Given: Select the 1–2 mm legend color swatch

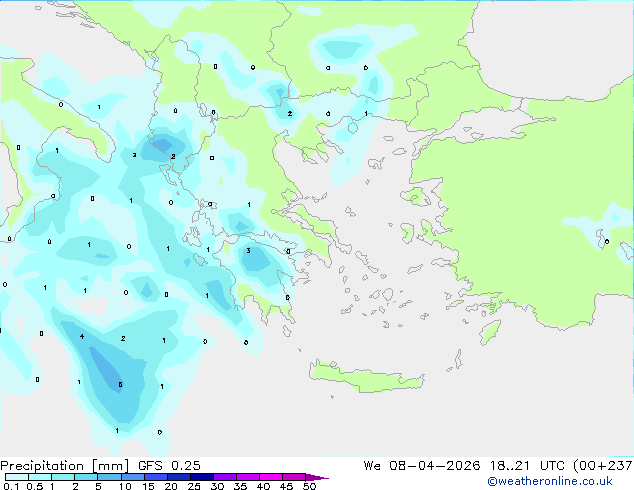Looking at the screenshot, I should [63, 477].
